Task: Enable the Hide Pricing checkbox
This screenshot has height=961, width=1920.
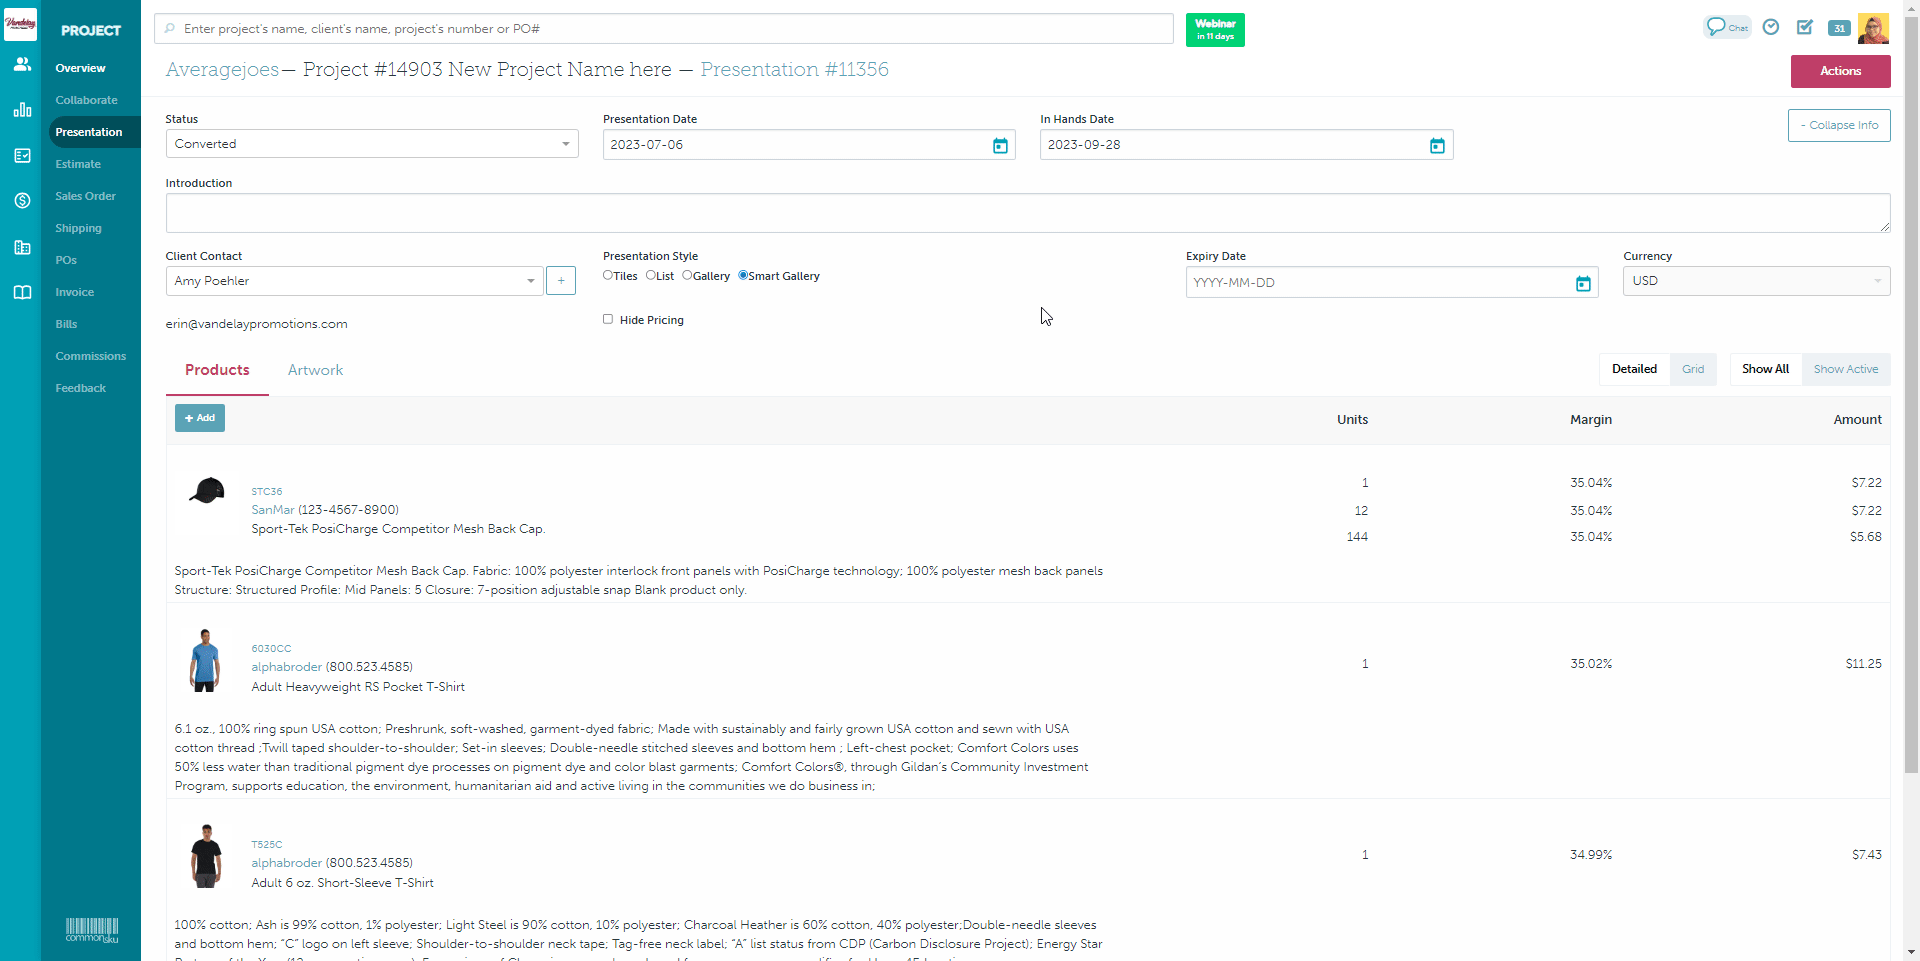Action: pyautogui.click(x=608, y=319)
